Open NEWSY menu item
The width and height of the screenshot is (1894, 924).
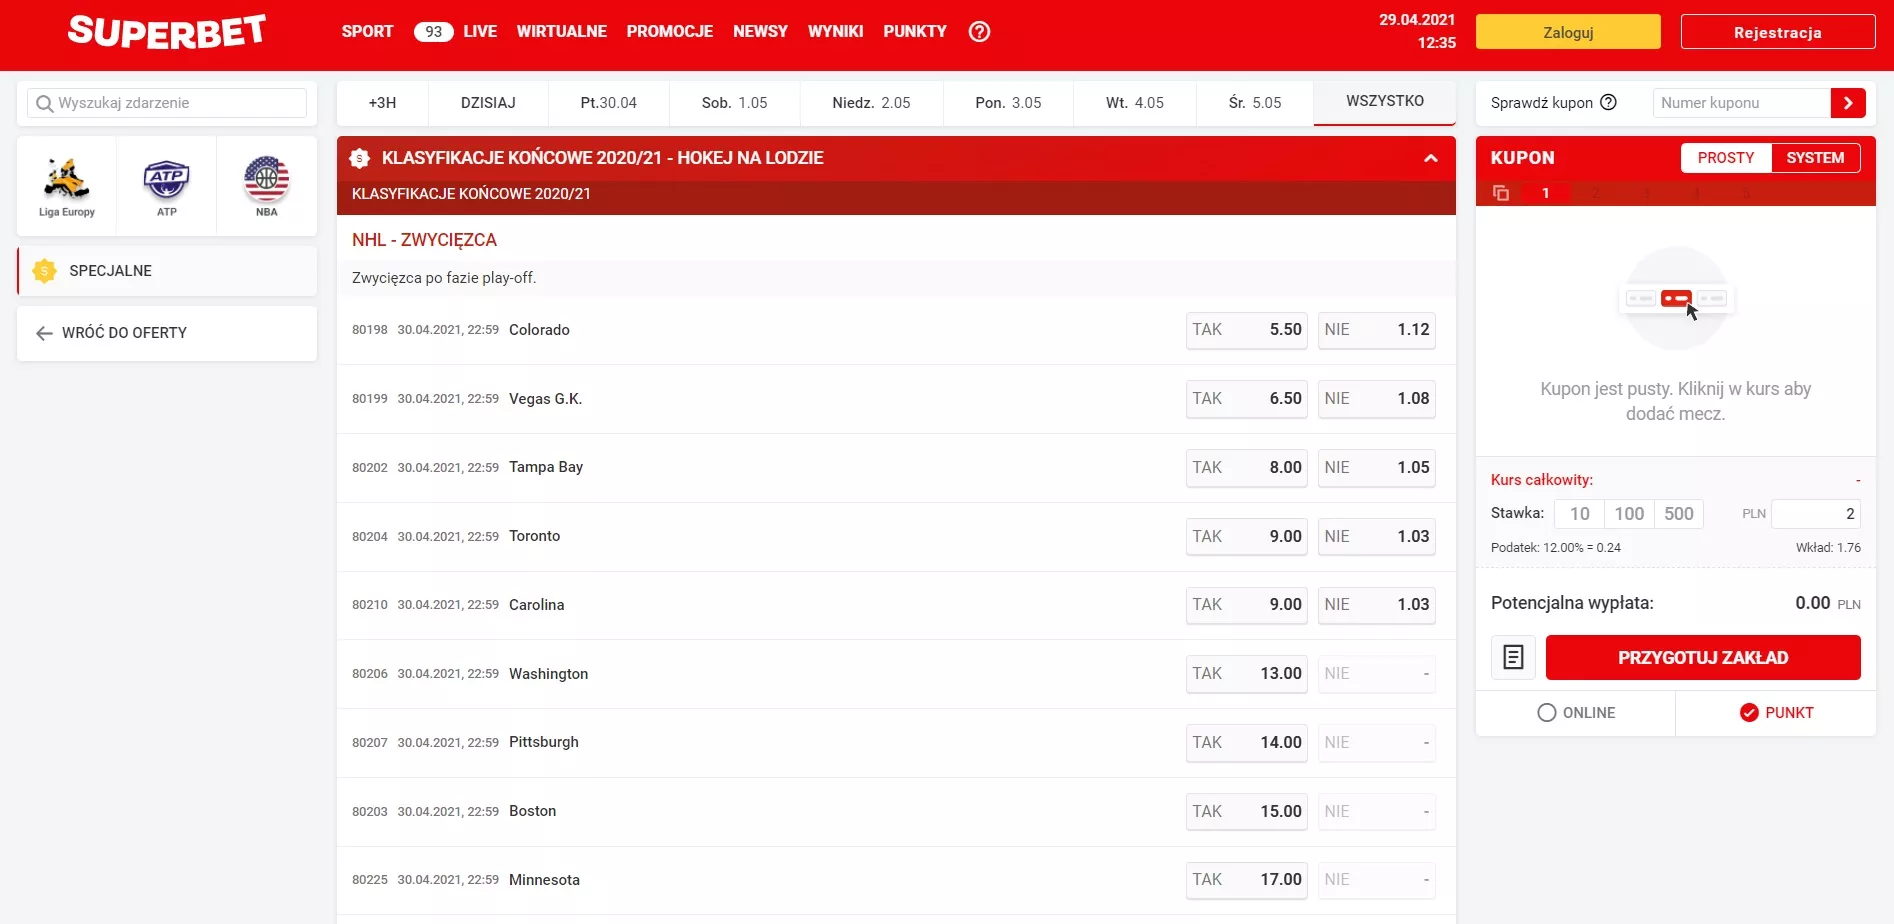click(760, 32)
